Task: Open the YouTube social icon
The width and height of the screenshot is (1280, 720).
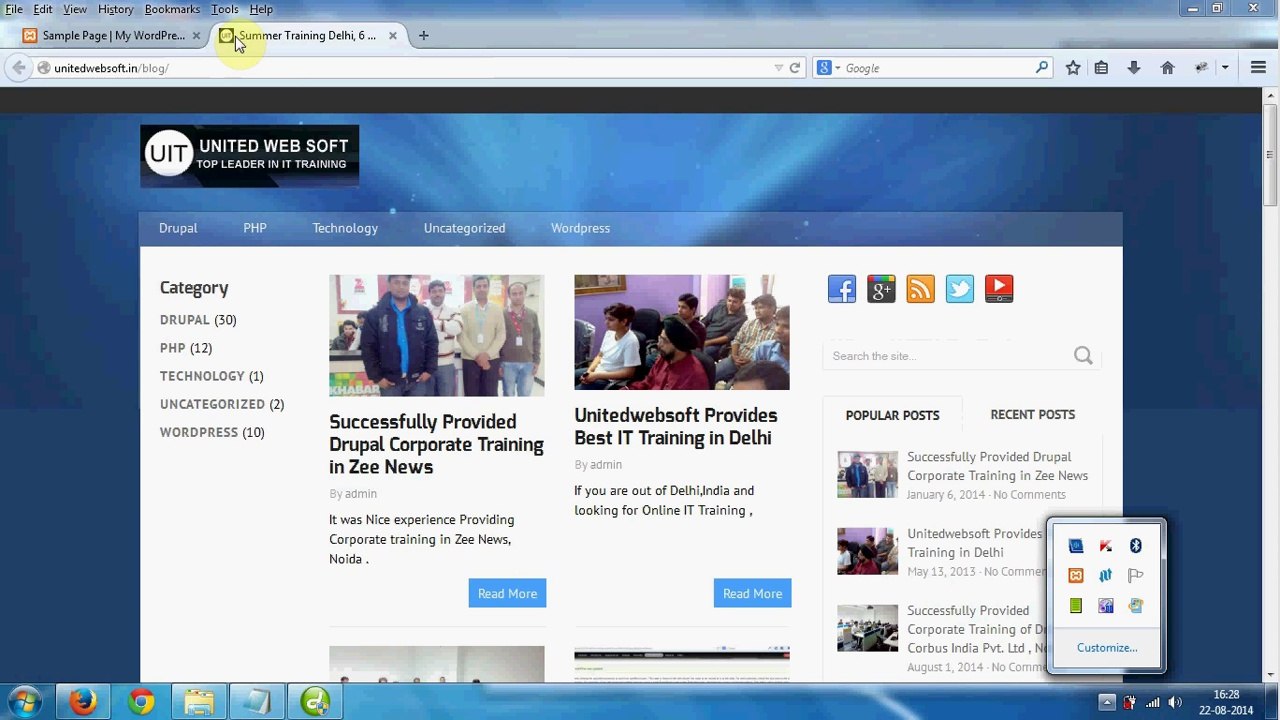Action: 999,289
